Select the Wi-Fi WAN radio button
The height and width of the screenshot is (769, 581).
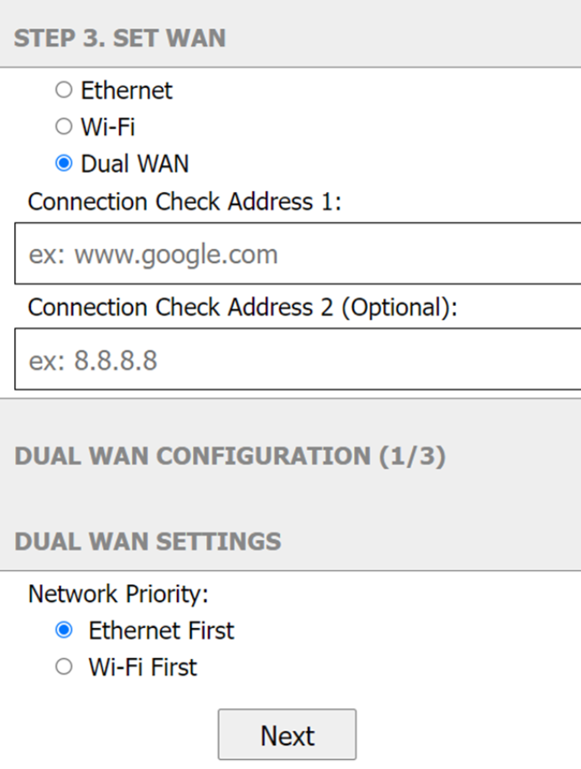pos(64,127)
